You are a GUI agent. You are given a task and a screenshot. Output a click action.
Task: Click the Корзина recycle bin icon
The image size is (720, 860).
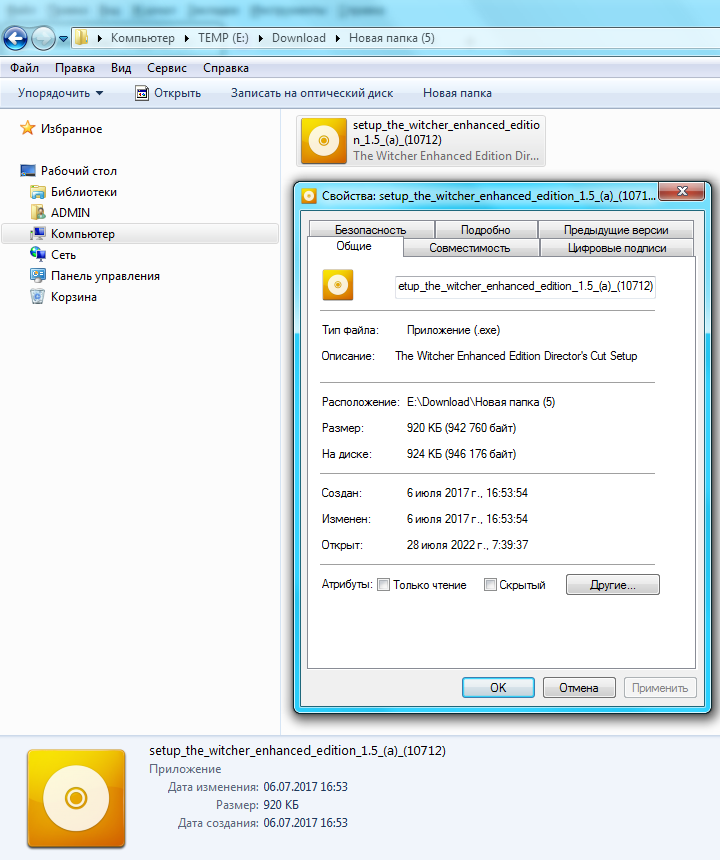click(x=37, y=297)
